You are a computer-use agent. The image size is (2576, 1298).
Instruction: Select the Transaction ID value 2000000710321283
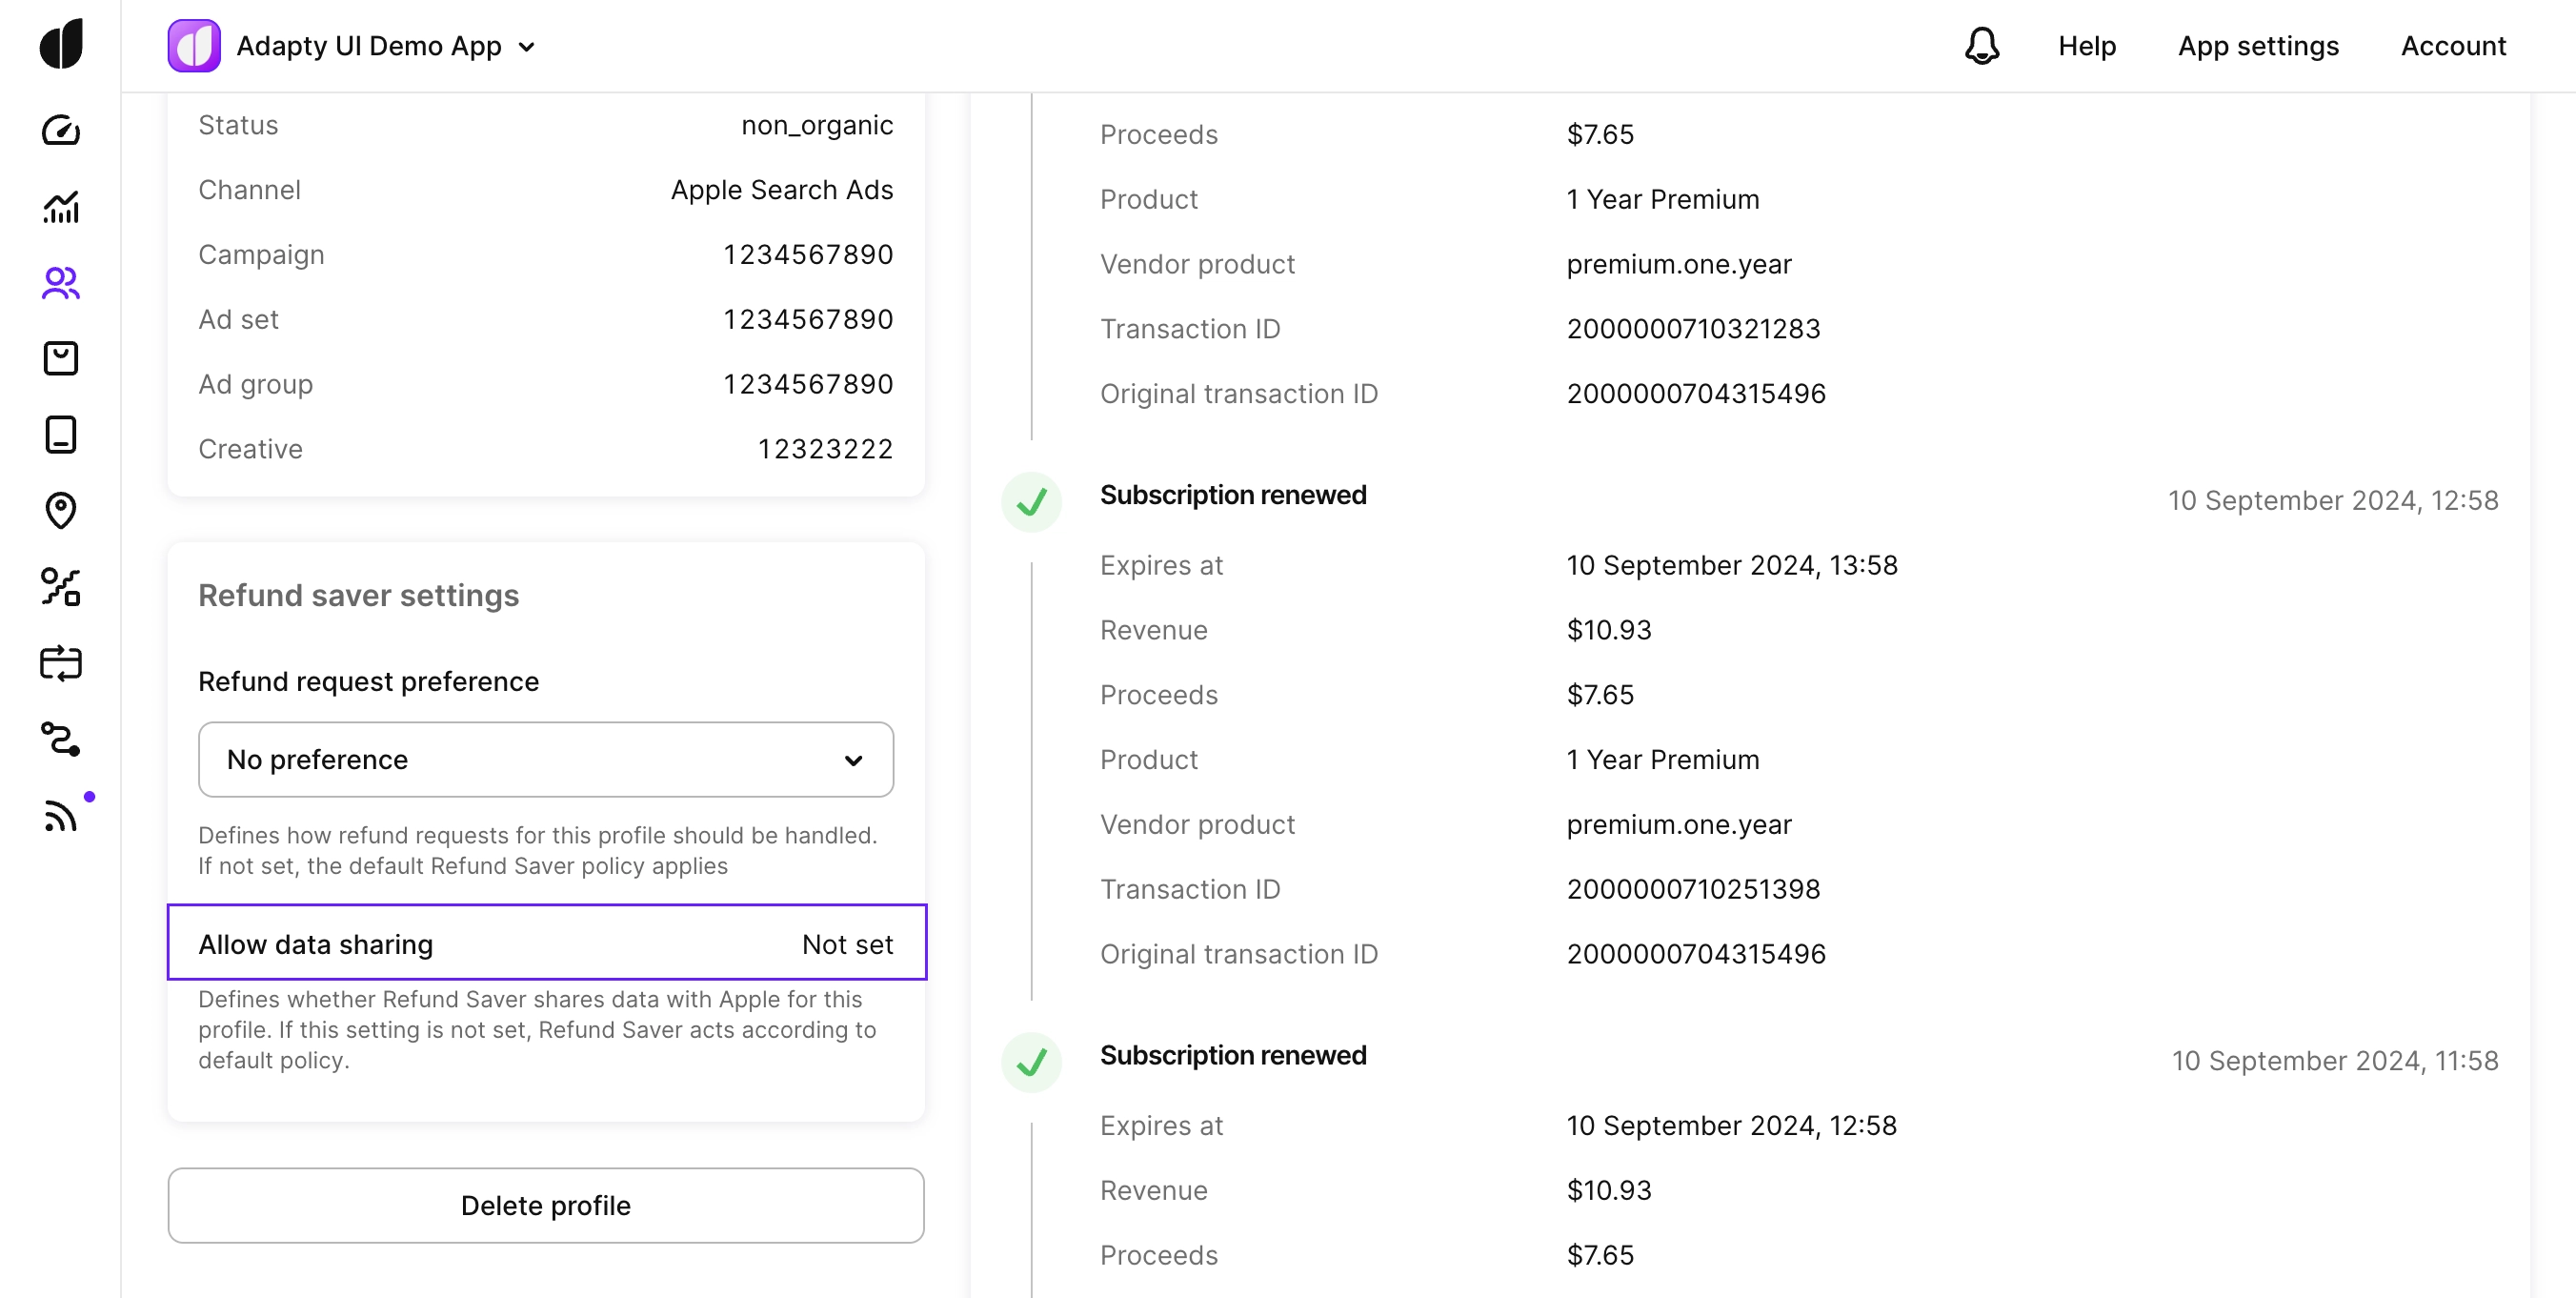[x=1693, y=328]
